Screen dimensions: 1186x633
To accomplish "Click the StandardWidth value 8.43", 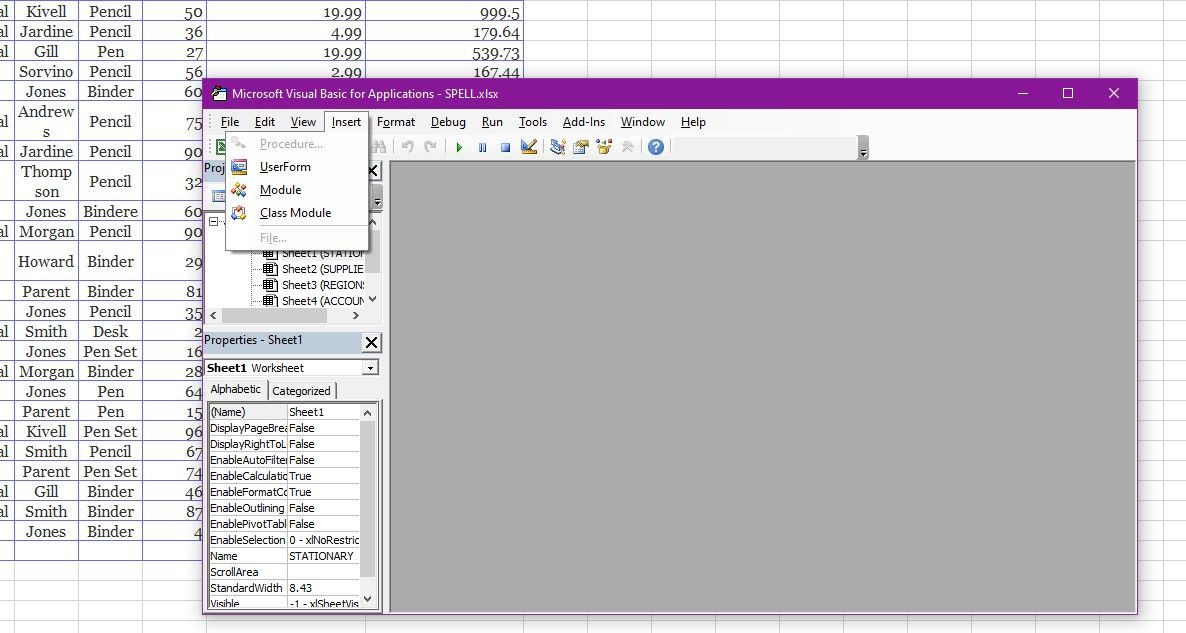I will (x=323, y=588).
